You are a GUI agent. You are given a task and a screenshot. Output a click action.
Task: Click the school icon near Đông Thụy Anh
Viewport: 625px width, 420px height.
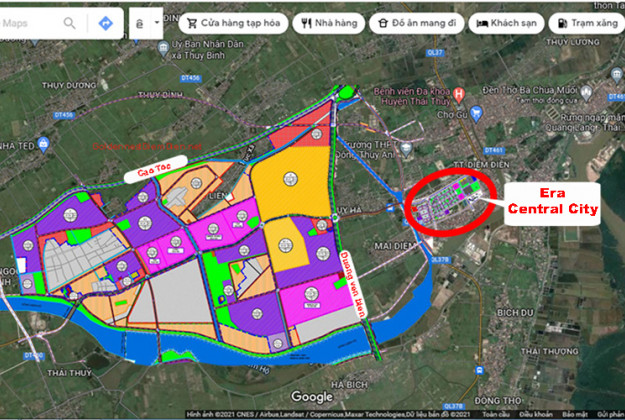pos(406,149)
